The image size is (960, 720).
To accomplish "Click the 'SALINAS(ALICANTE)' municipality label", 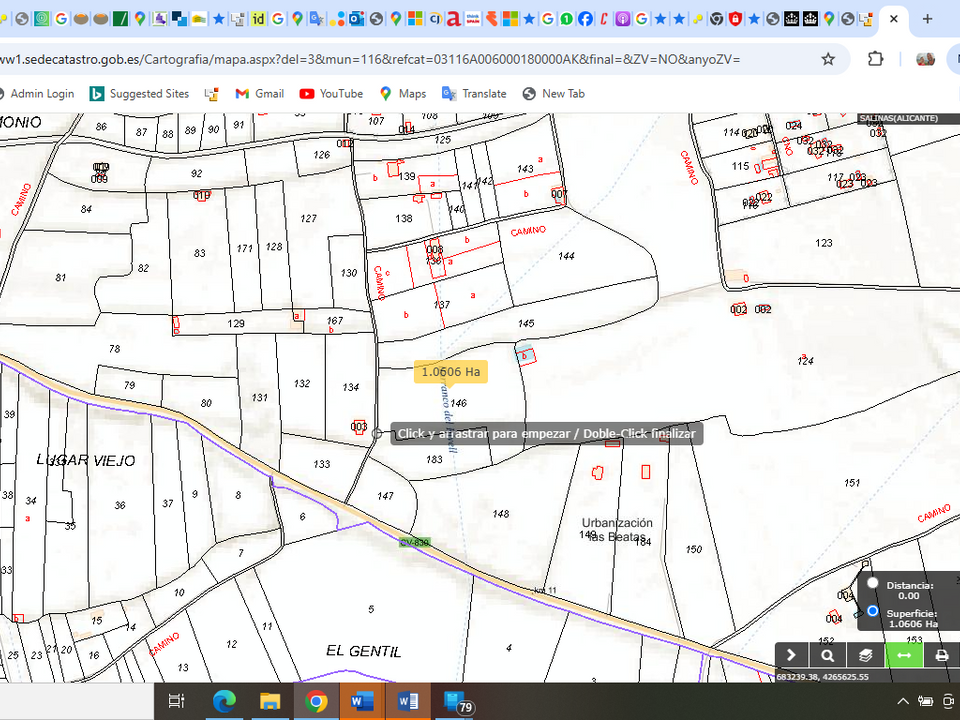I will 898,118.
